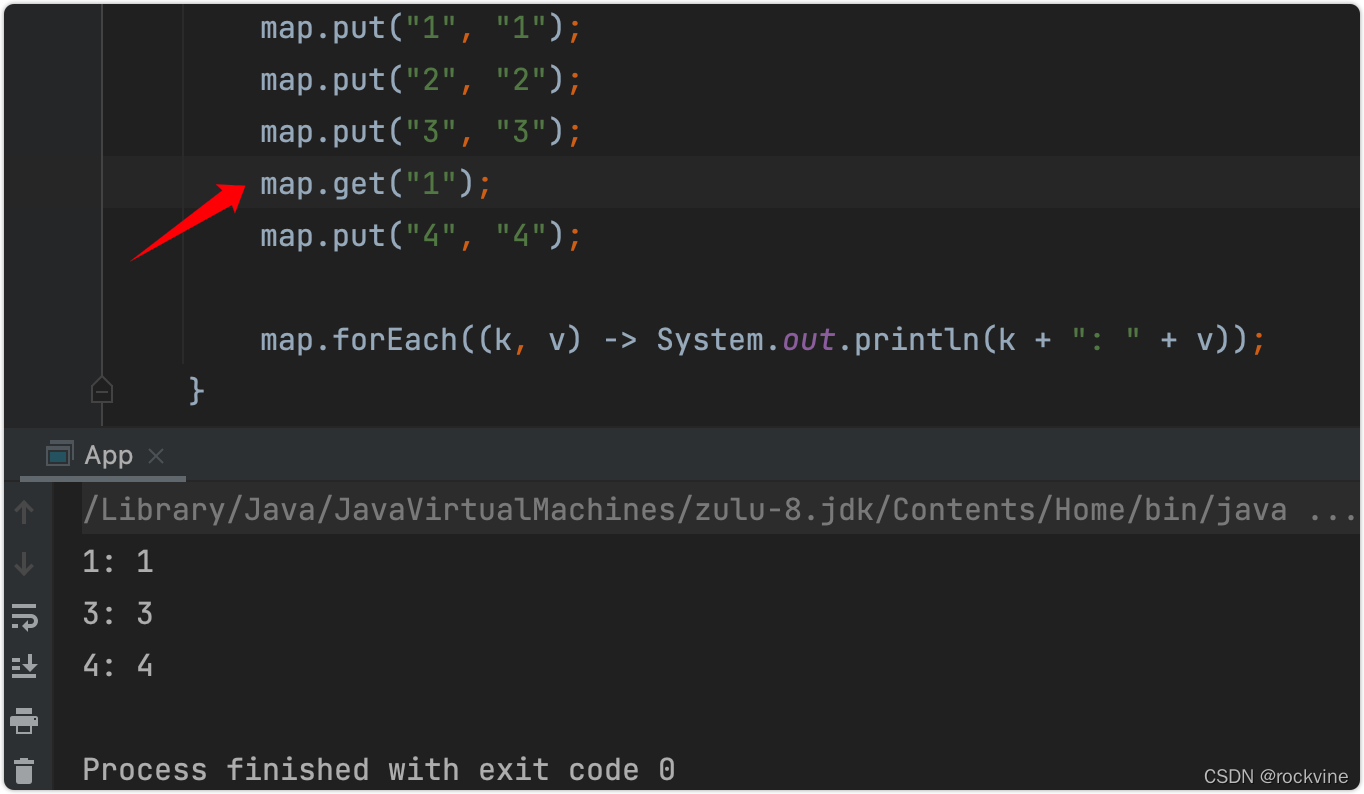Click the Clear All trash icon

click(25, 771)
